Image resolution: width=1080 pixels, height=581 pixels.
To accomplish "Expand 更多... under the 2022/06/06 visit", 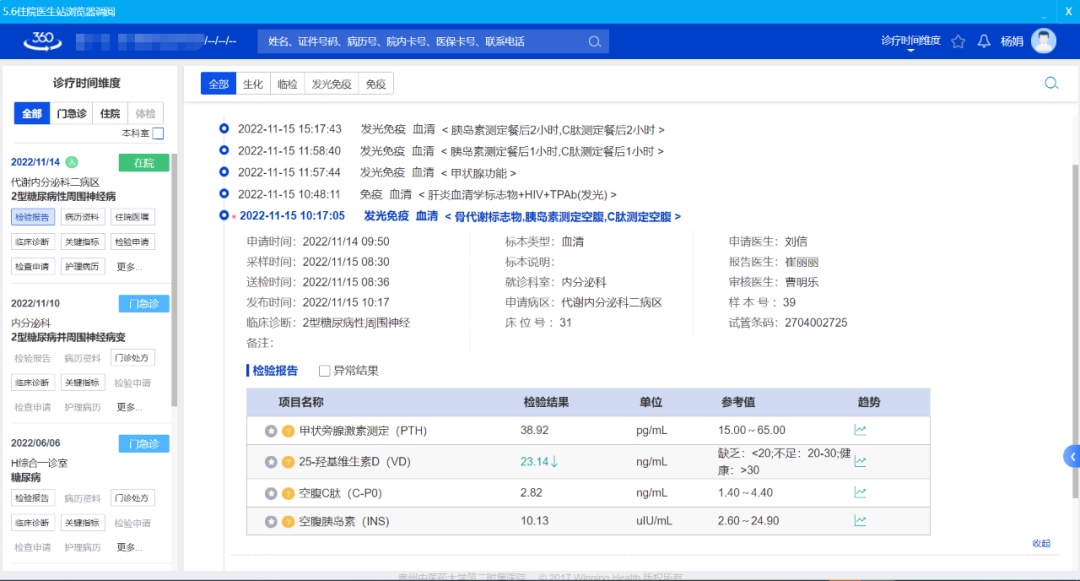I will (129, 547).
